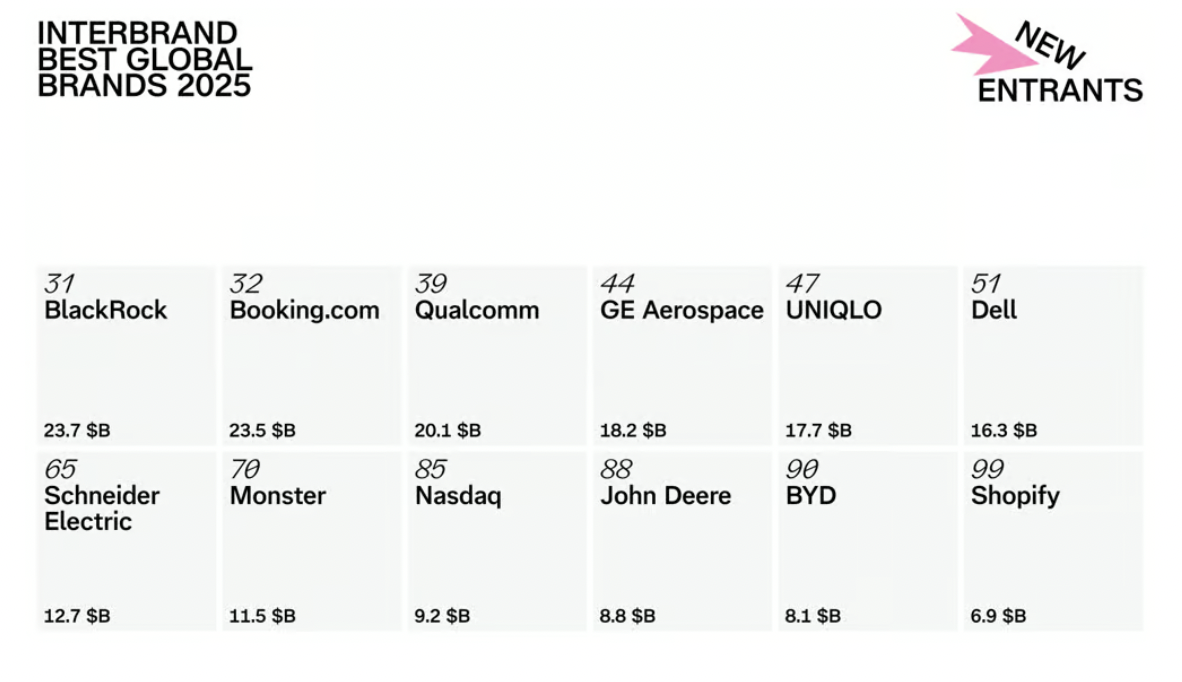The height and width of the screenshot is (682, 1182).
Task: Open the John Deere card
Action: (682, 541)
